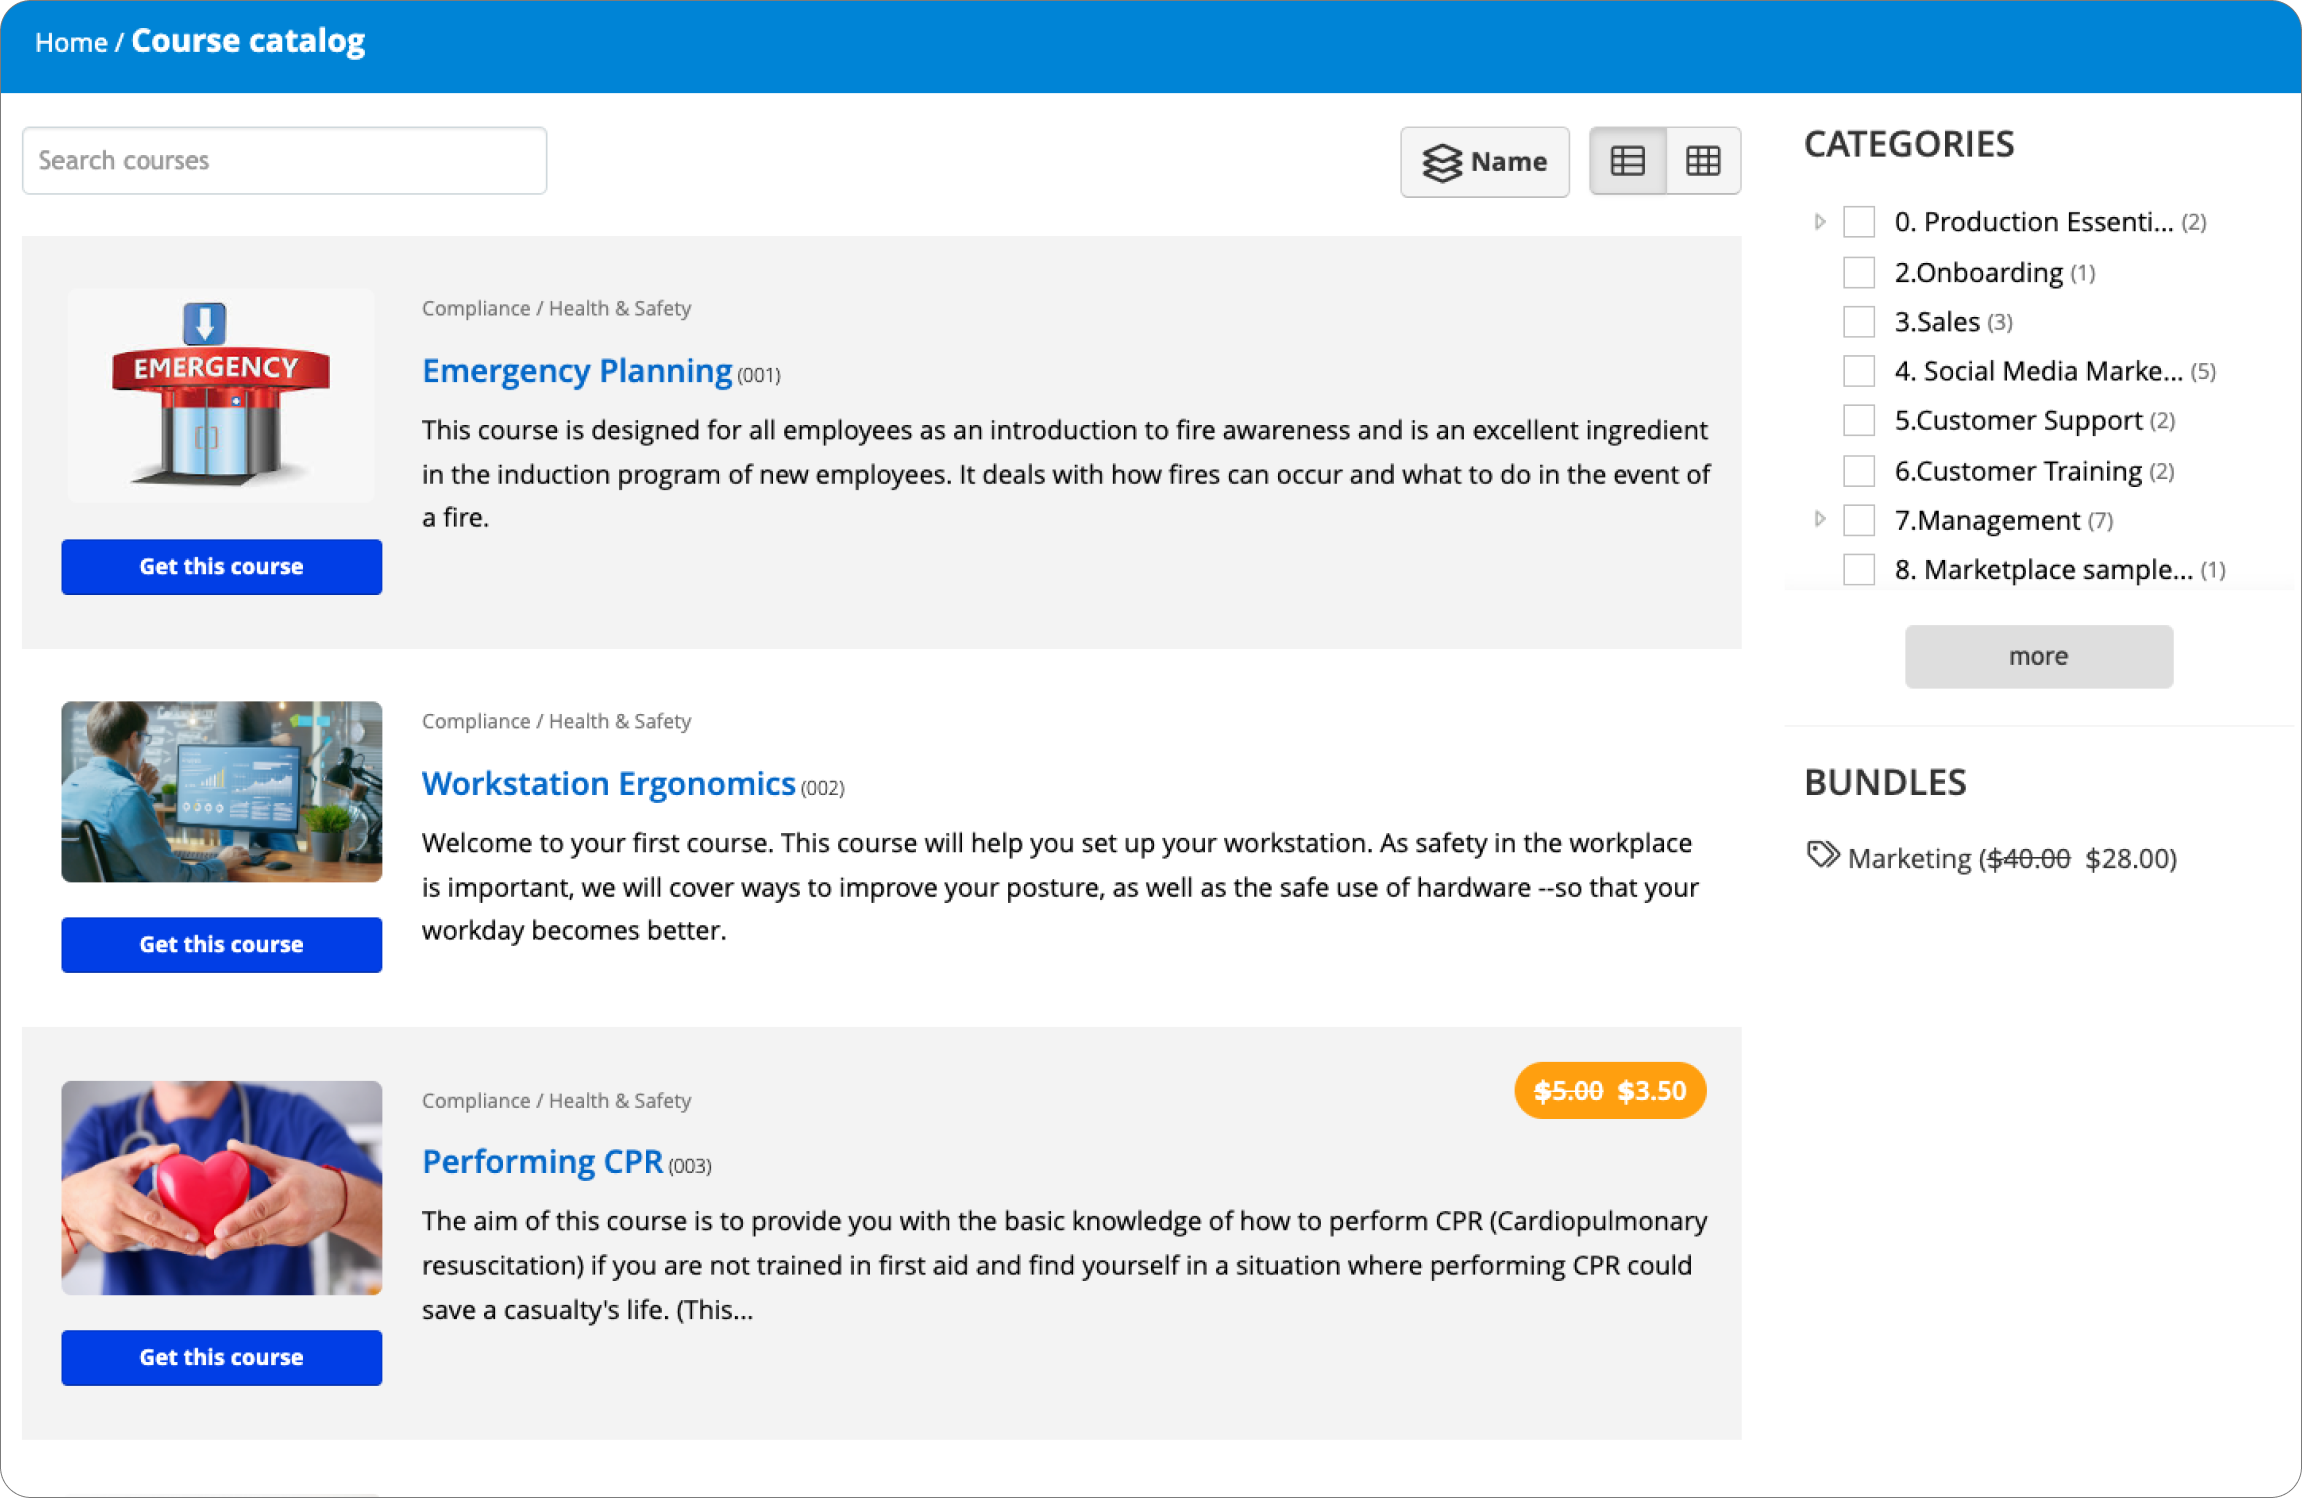This screenshot has height=1498, width=2302.
Task: Open Performing CPR course title
Action: (x=542, y=1162)
